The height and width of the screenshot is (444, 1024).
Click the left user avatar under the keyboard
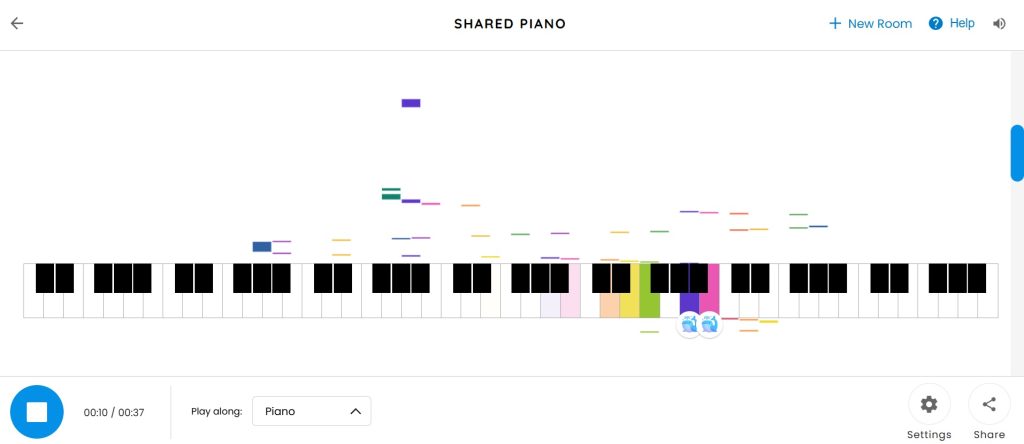[x=689, y=324]
